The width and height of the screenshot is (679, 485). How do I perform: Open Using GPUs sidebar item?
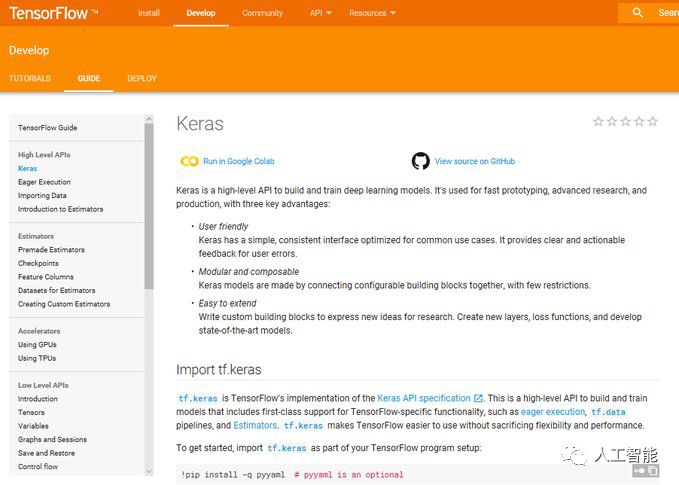(x=37, y=345)
